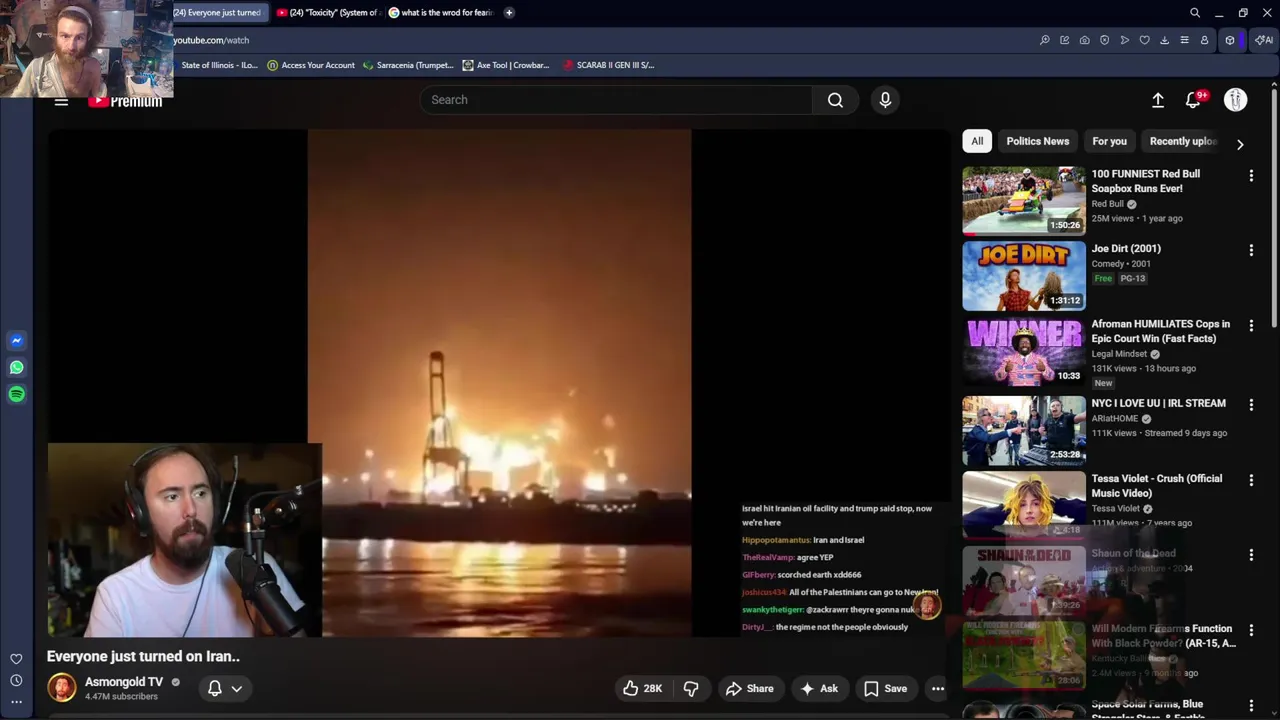Image resolution: width=1280 pixels, height=720 pixels.
Task: Open State of Illinois bookmark
Action: point(219,65)
